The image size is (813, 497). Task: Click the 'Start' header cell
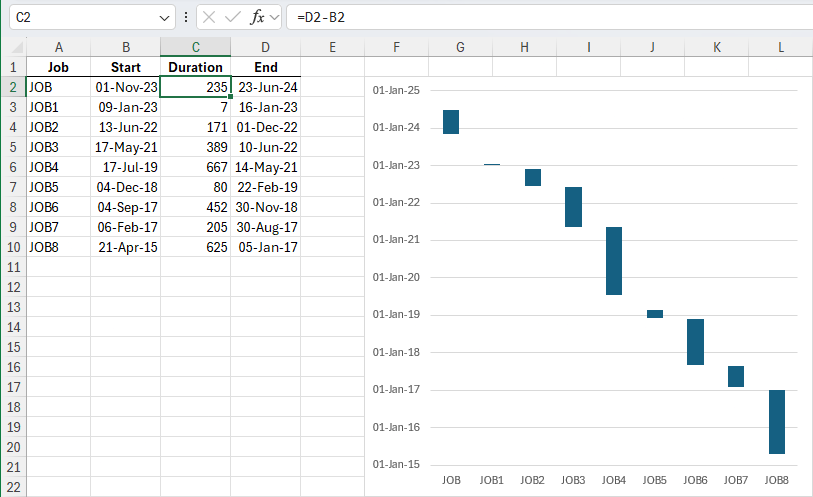[125, 67]
